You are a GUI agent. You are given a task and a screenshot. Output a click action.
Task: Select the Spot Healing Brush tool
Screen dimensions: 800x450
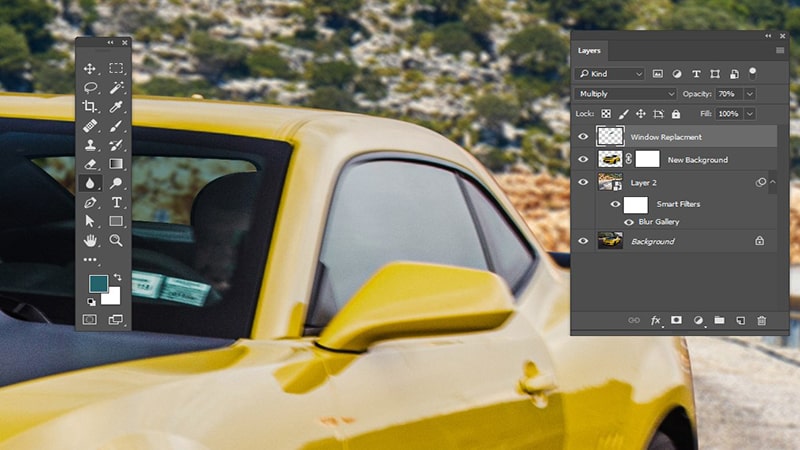[90, 126]
